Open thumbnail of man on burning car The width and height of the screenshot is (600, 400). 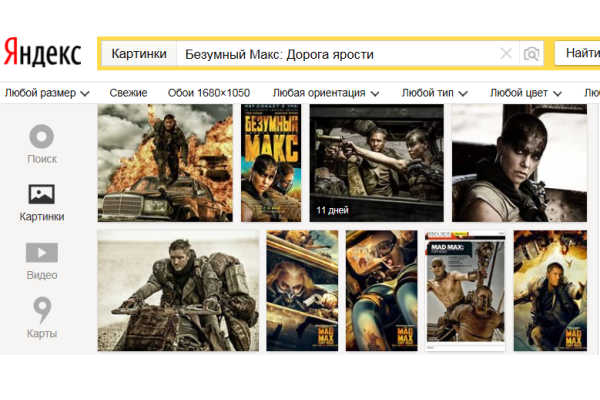point(165,163)
